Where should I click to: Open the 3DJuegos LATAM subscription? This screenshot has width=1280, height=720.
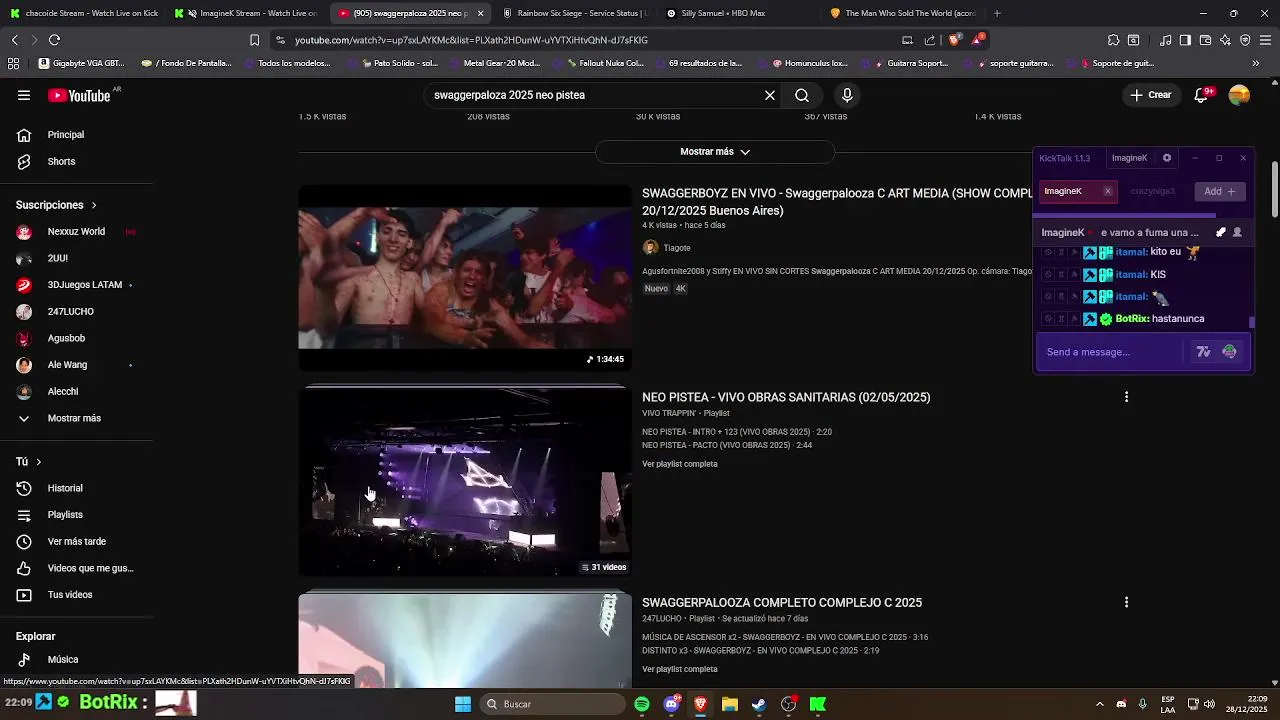(x=85, y=285)
